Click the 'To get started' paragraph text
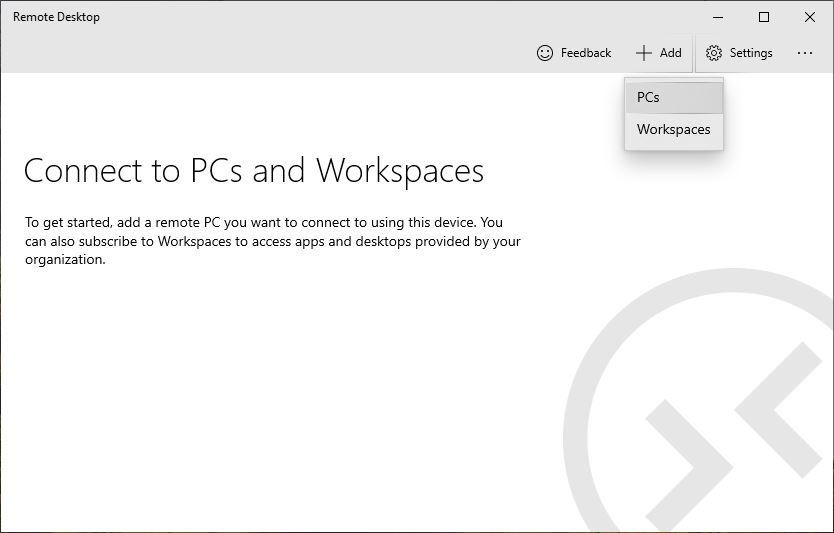Viewport: 834px width, 533px height. coord(272,241)
